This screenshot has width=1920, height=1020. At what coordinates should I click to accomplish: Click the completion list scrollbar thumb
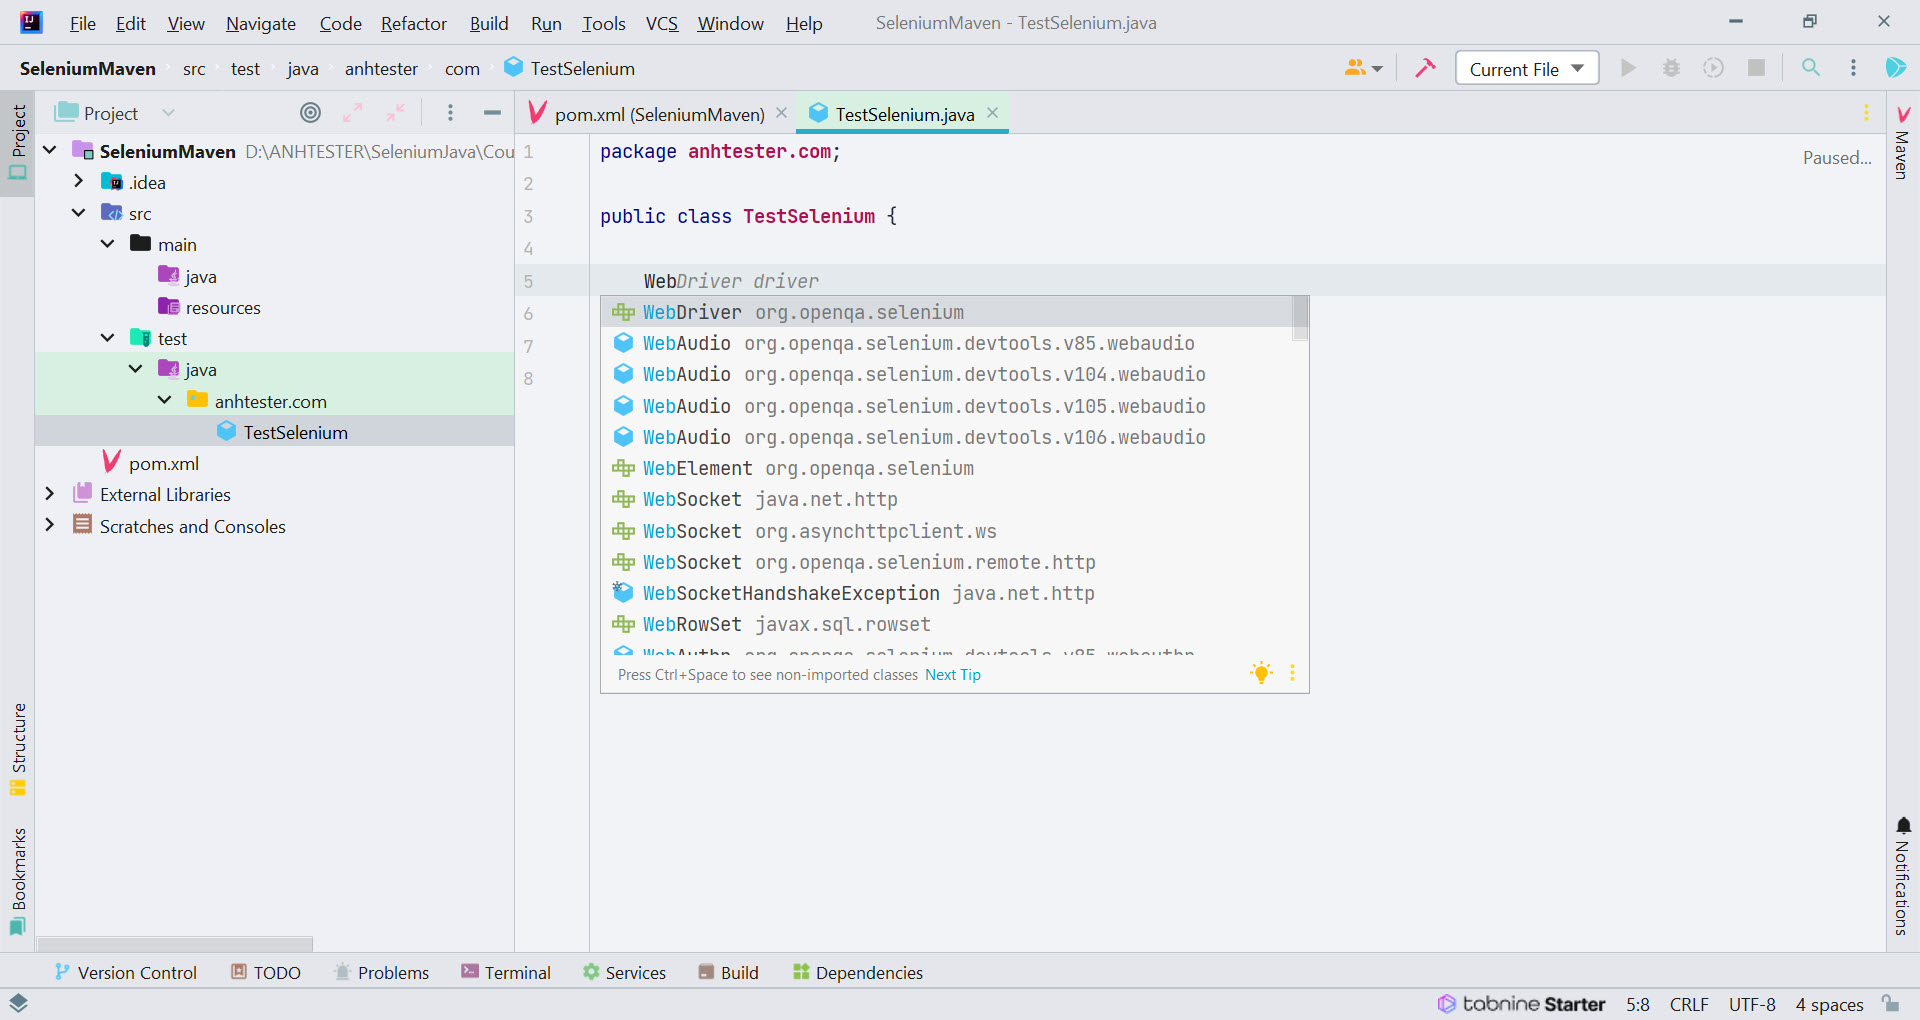(1300, 318)
